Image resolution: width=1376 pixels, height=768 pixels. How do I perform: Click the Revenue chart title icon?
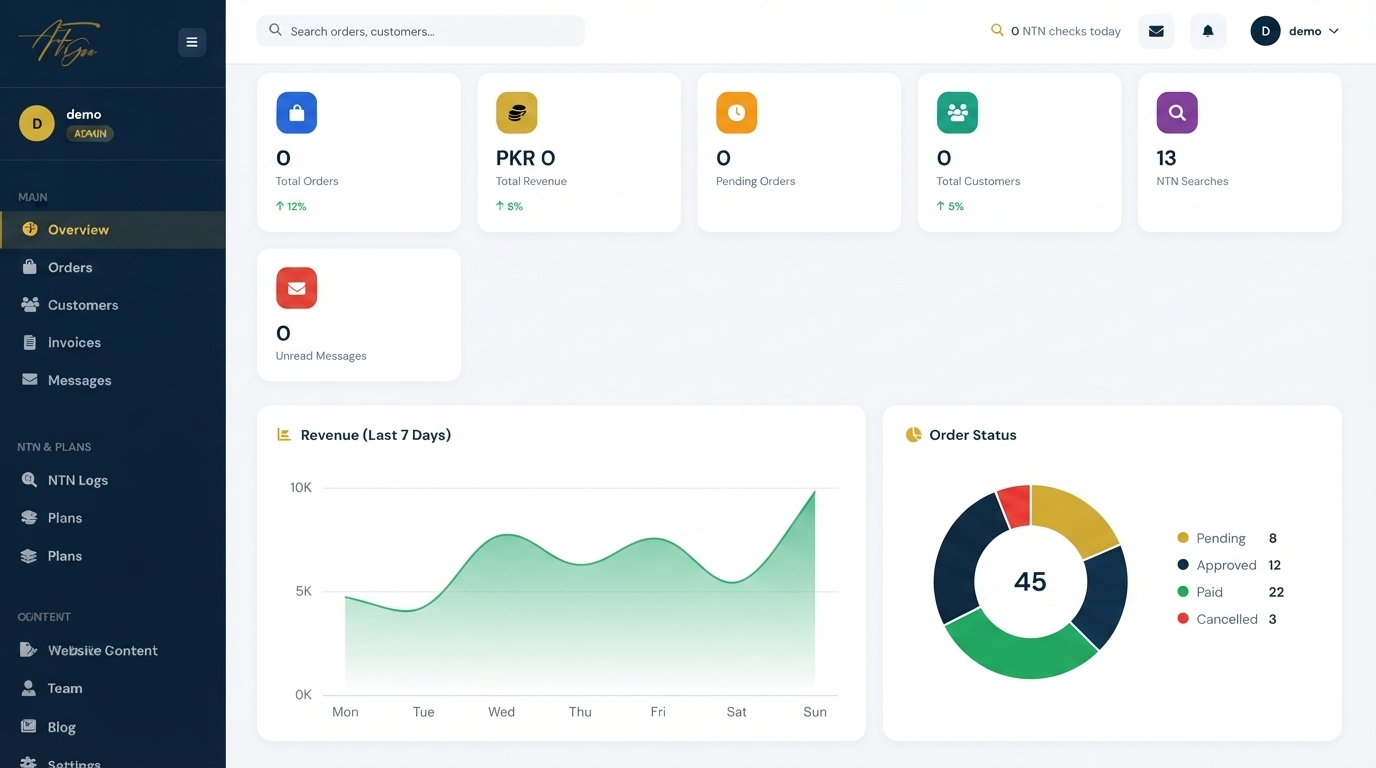[284, 435]
